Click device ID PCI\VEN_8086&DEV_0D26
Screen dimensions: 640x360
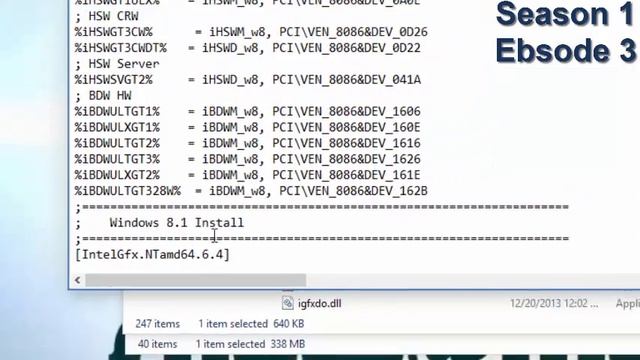click(353, 32)
